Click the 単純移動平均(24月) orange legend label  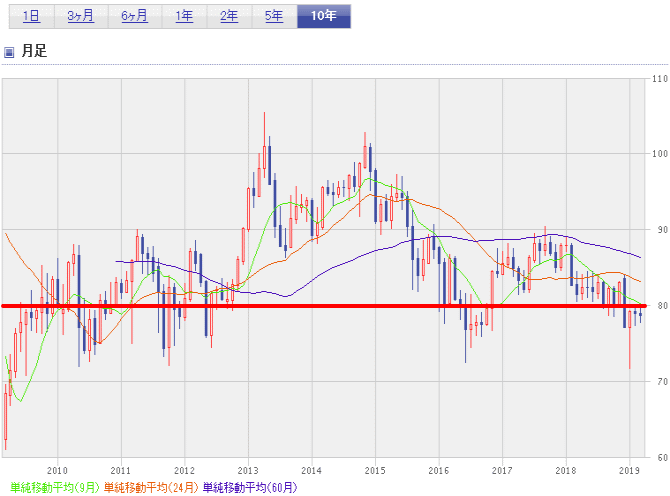[x=151, y=487]
